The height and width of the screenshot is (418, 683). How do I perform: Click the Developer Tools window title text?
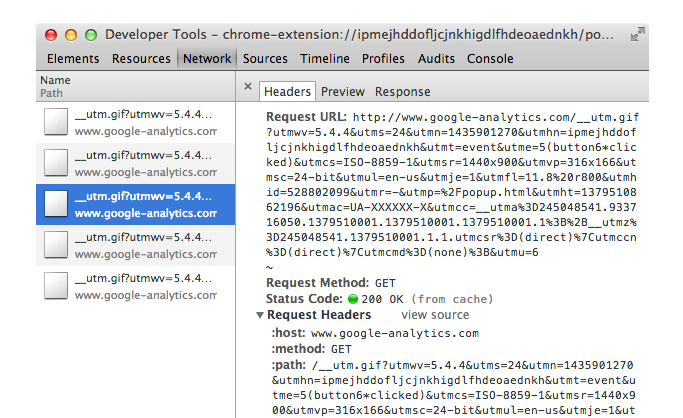pos(359,34)
